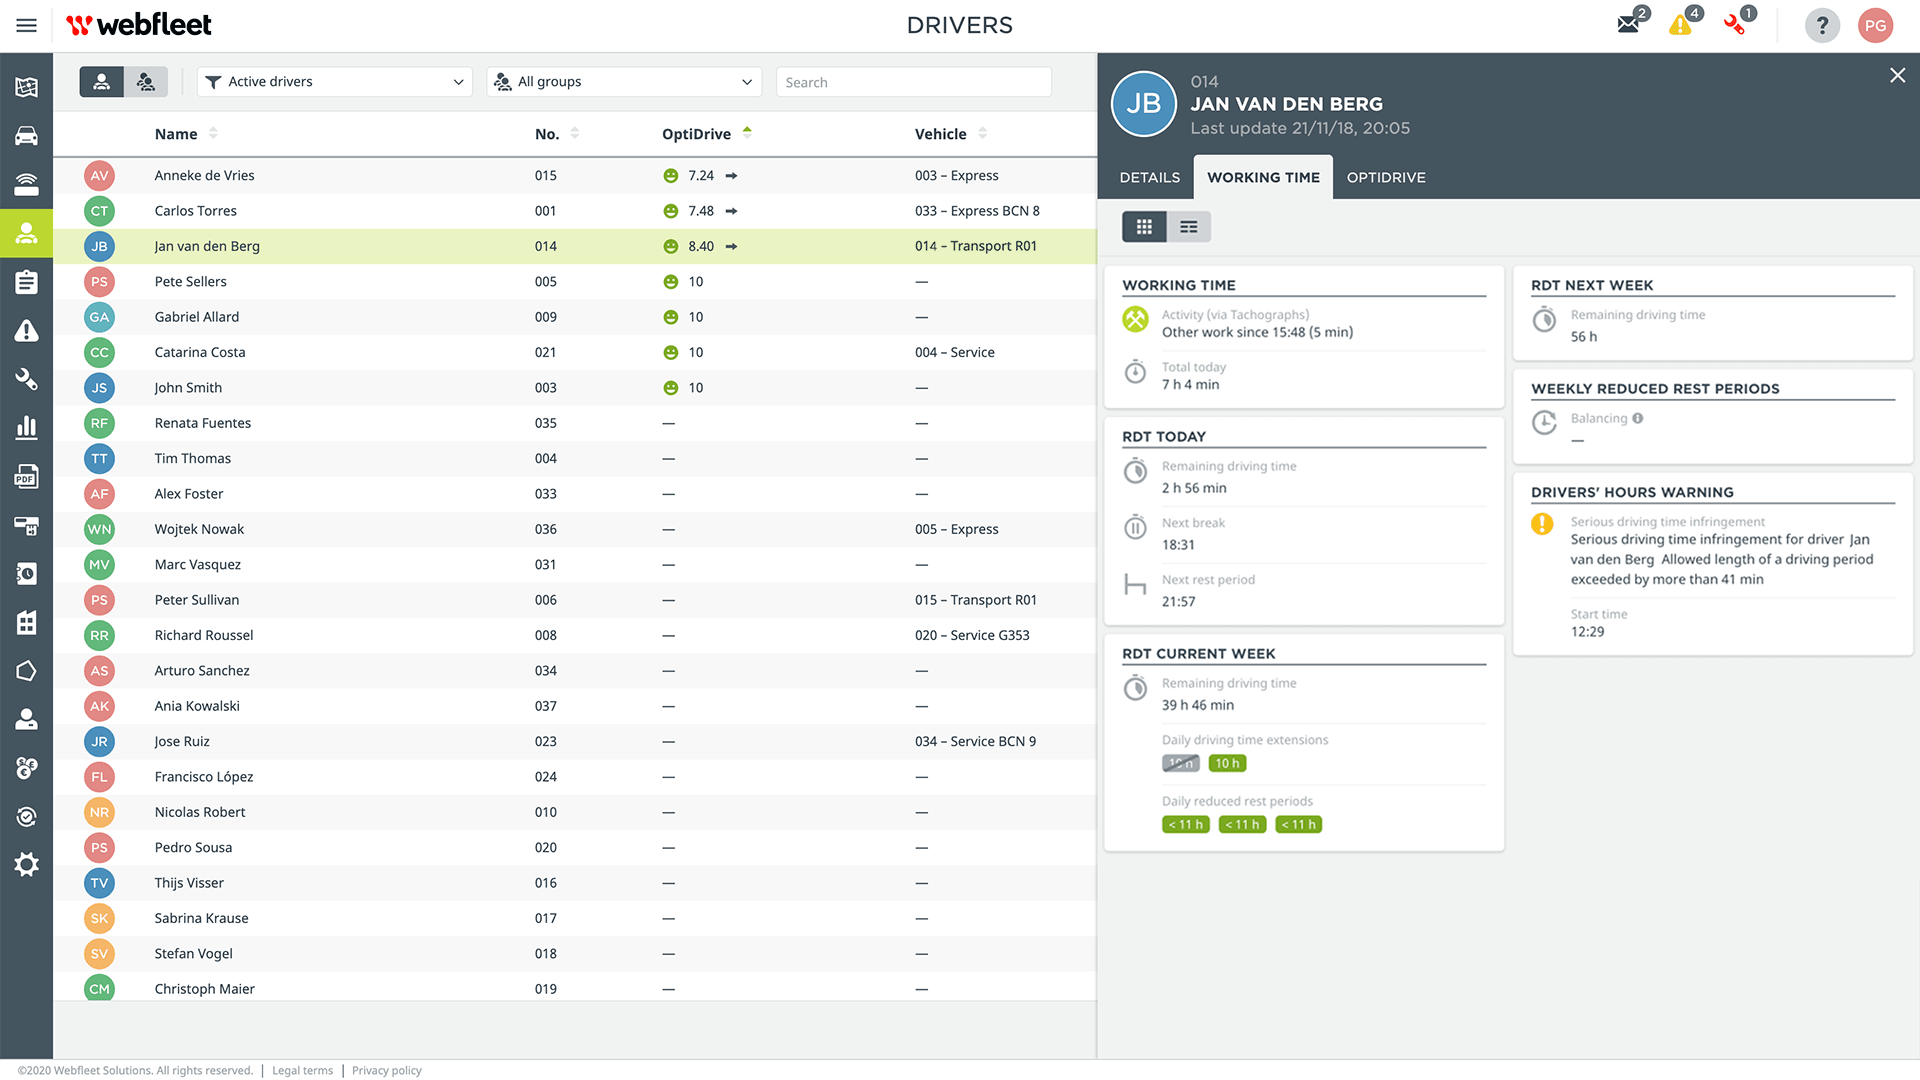Image resolution: width=1920 pixels, height=1080 pixels.
Task: Expand the Active drivers filter dropdown
Action: click(335, 82)
